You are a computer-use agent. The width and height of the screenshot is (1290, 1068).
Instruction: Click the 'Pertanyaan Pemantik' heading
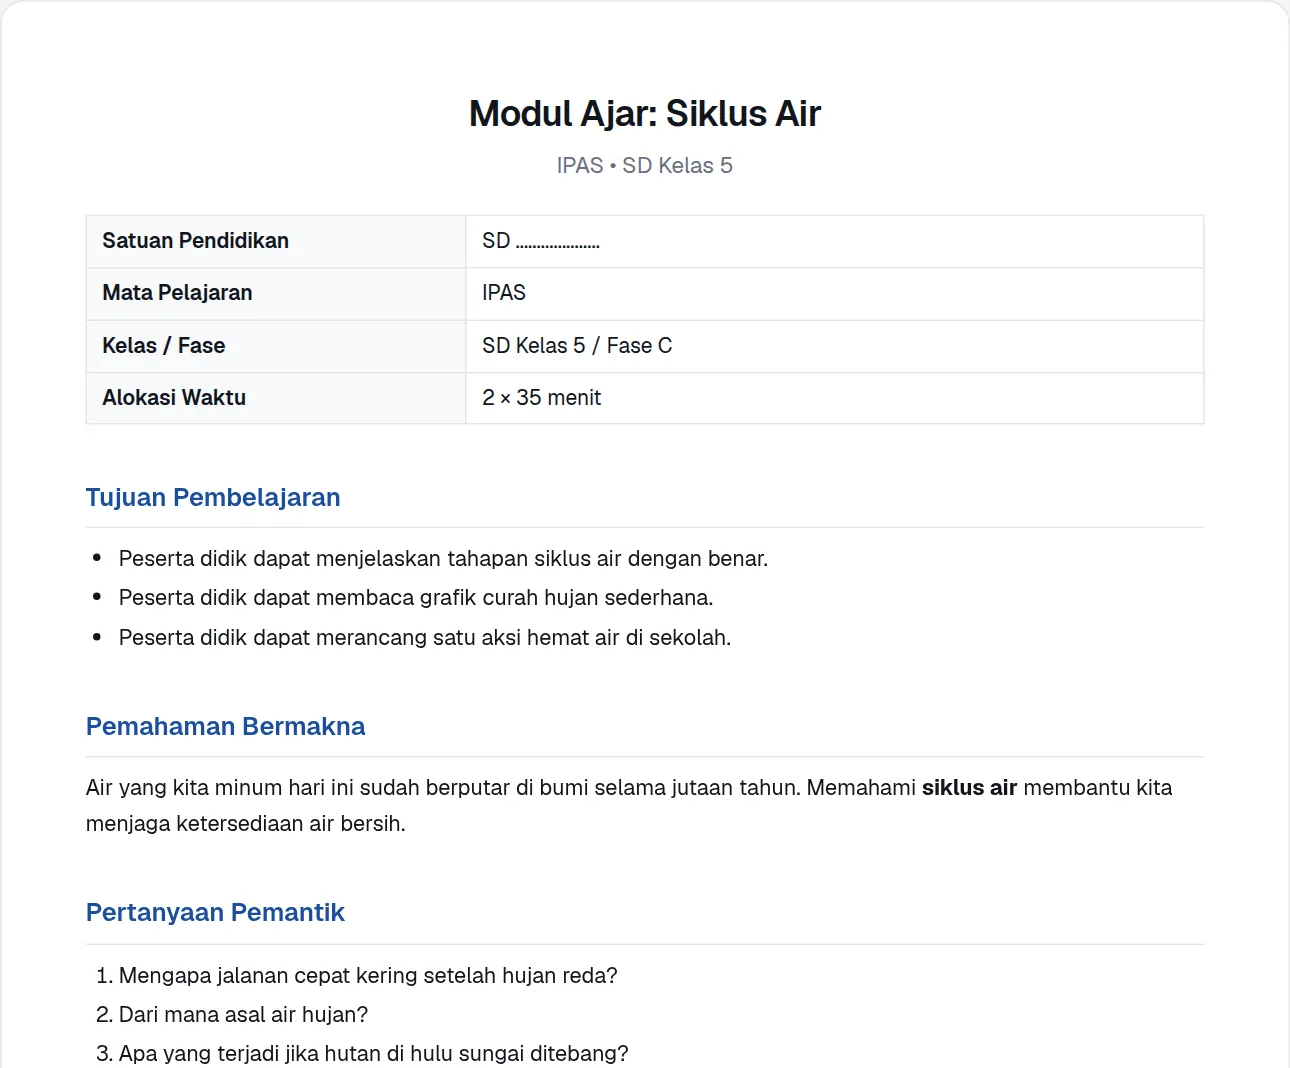215,913
